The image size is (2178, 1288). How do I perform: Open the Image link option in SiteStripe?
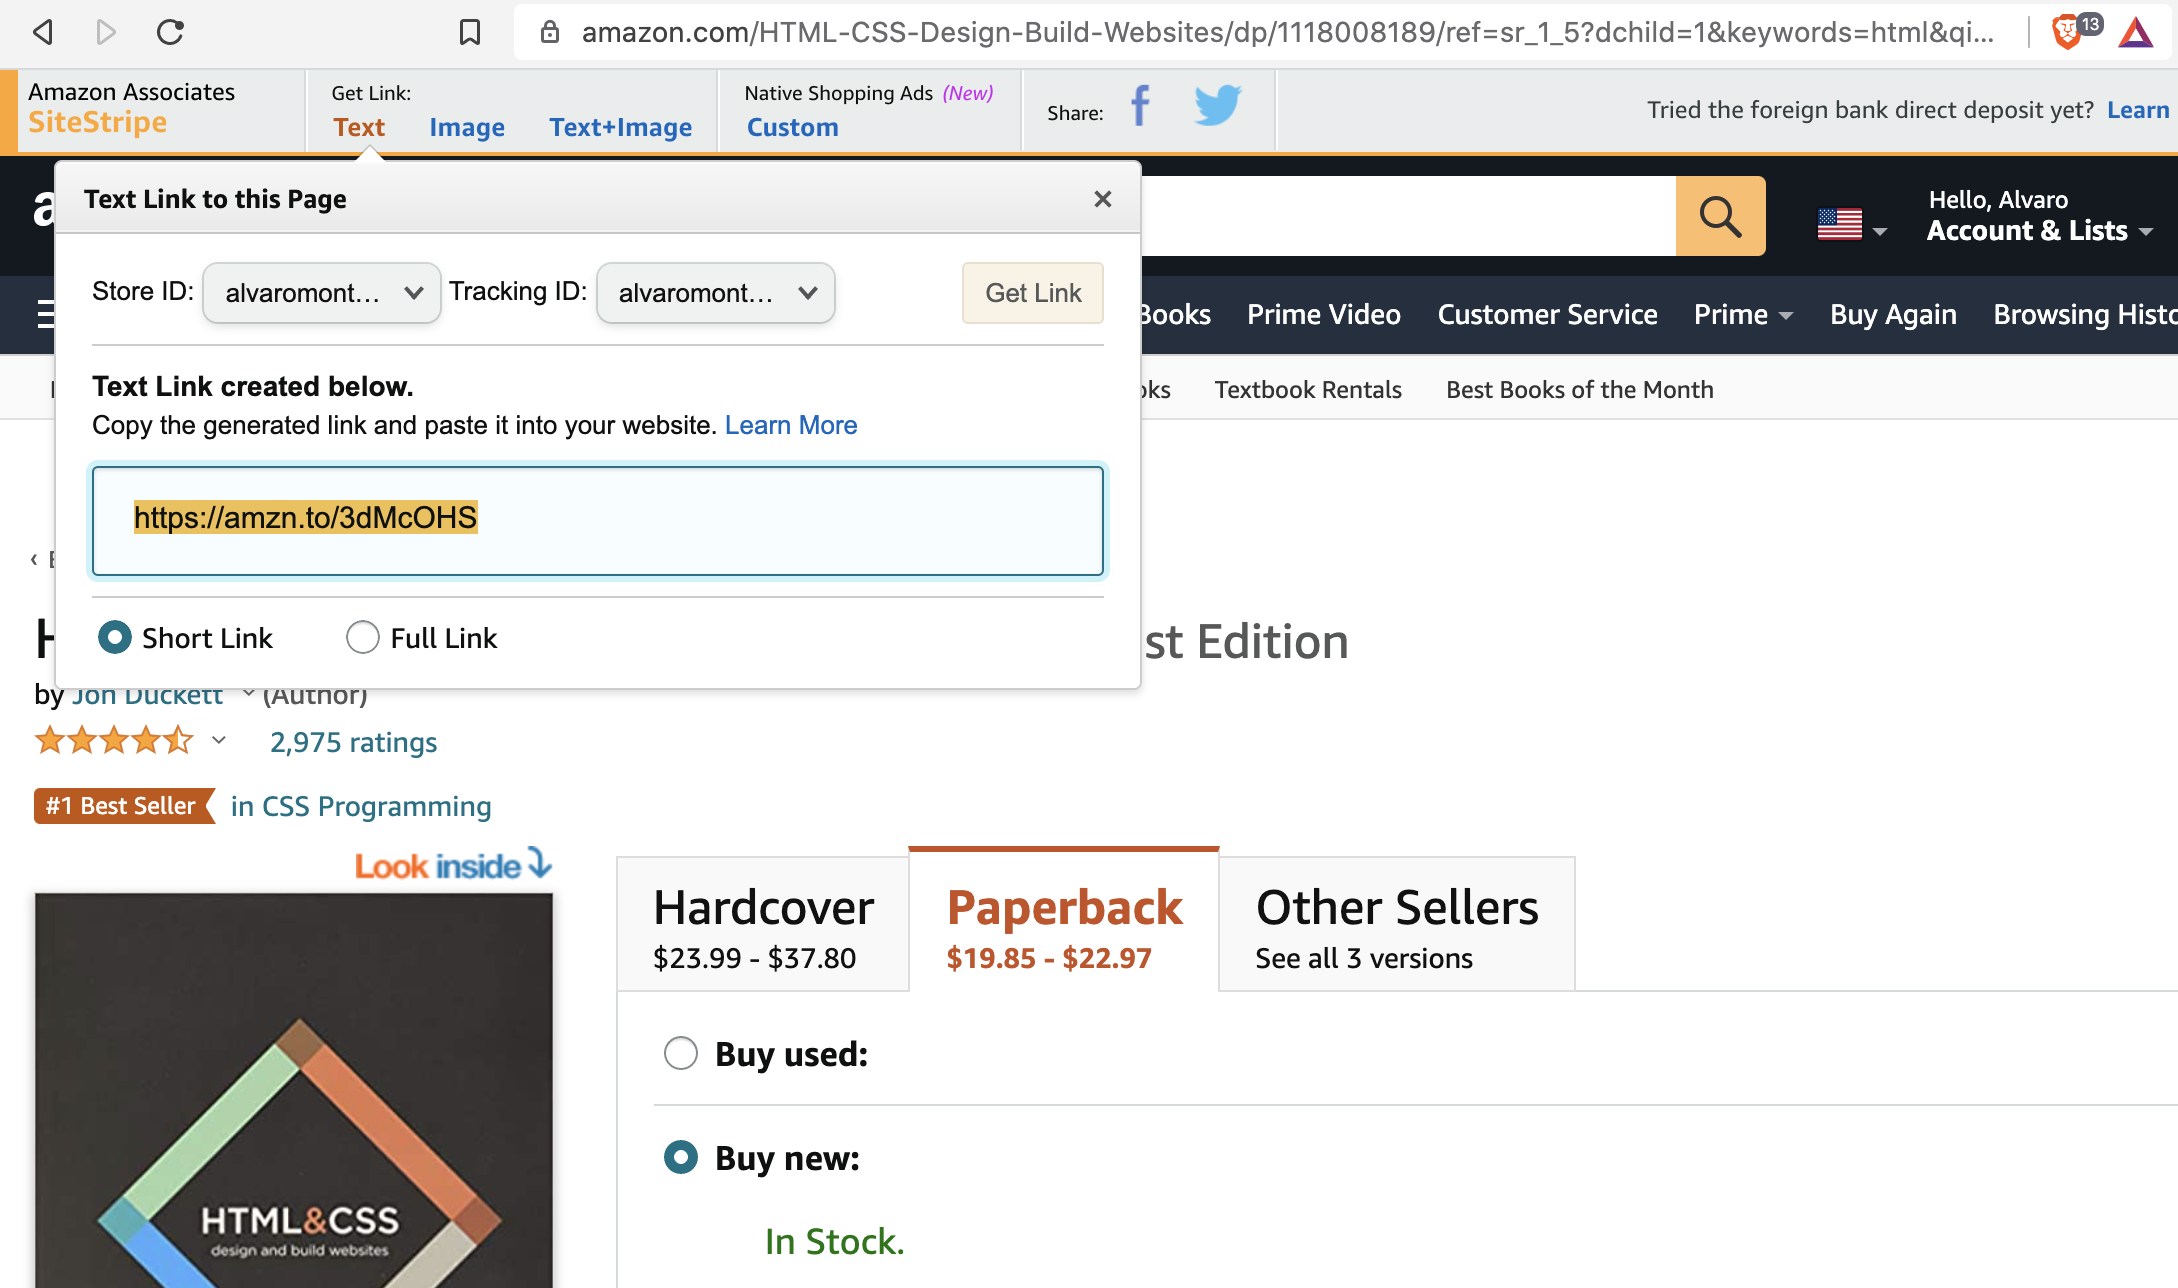(x=467, y=128)
